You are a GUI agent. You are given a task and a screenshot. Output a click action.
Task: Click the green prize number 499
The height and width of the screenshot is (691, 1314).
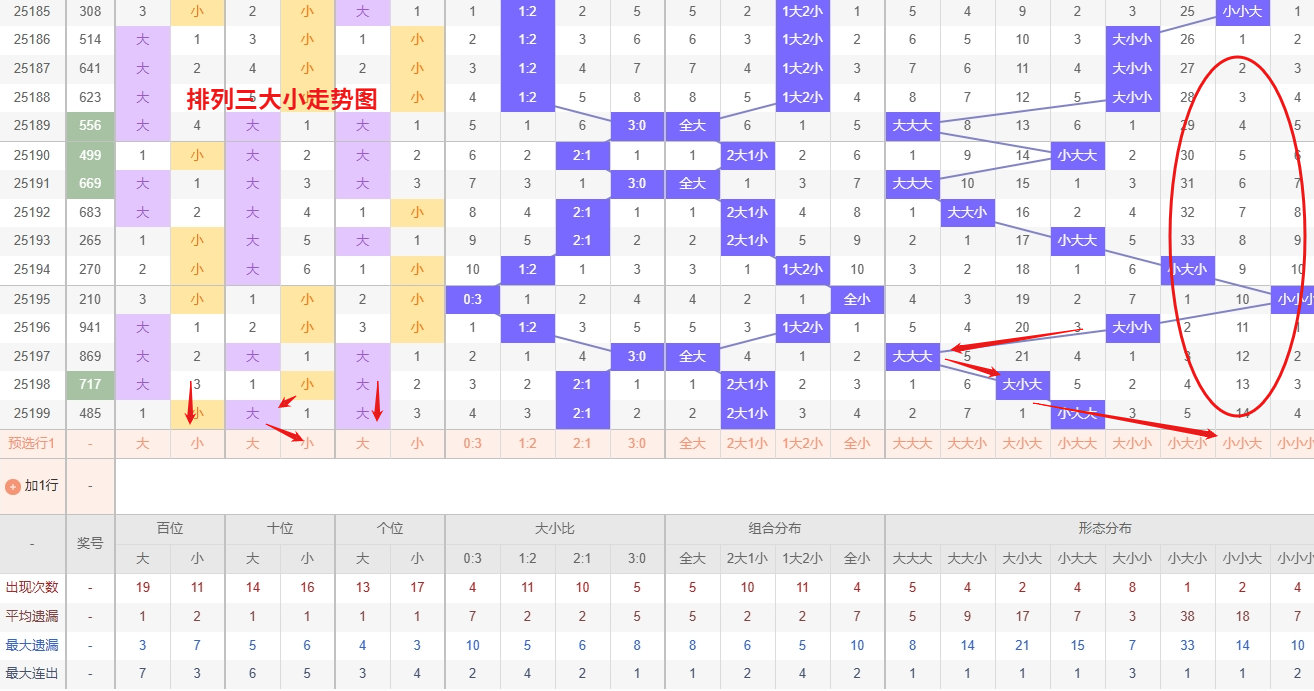90,156
